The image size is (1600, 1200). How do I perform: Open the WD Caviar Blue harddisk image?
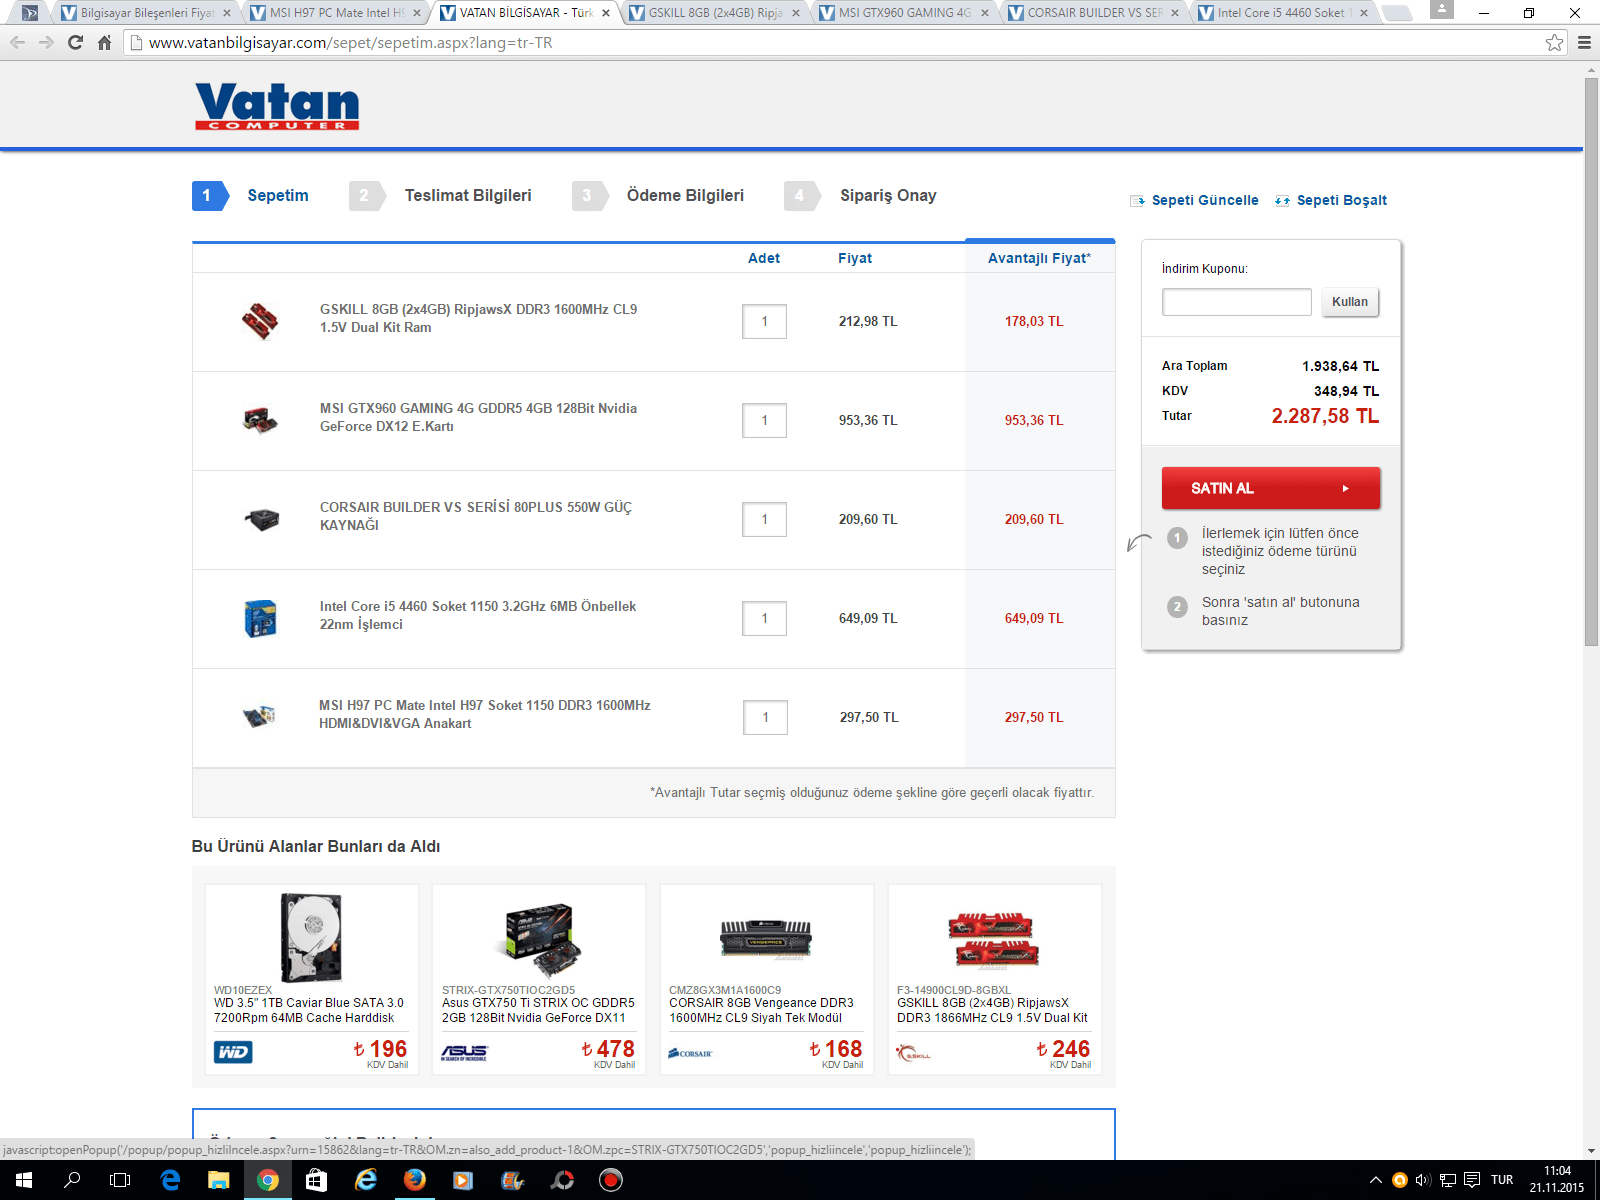point(311,937)
